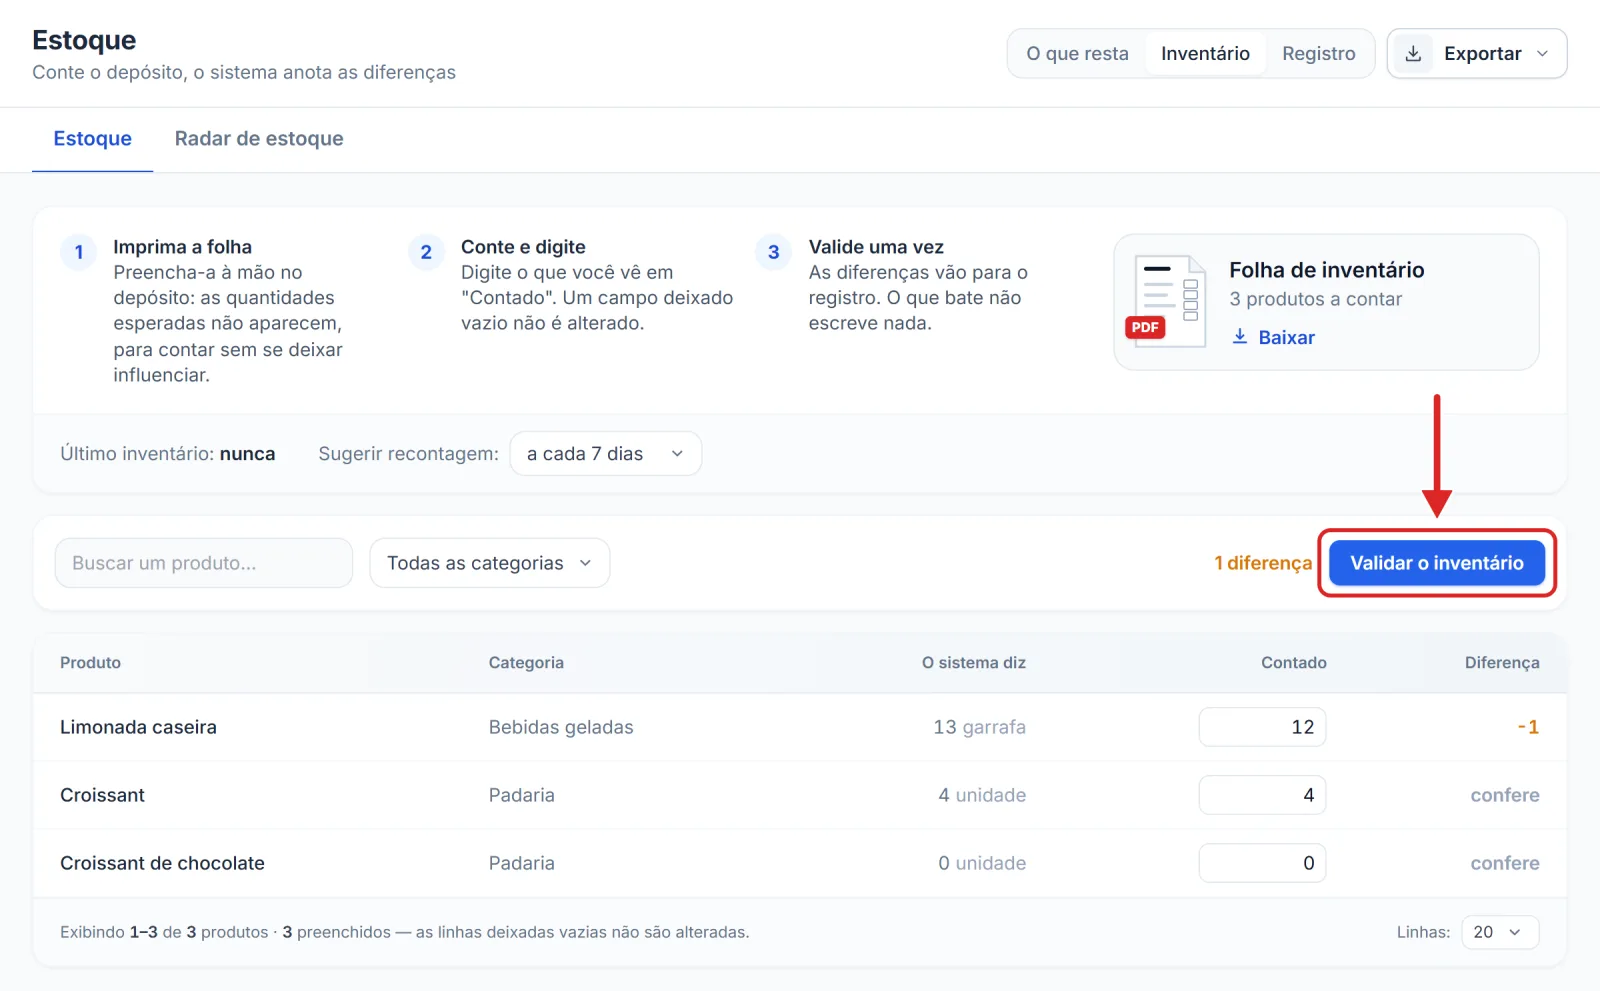The image size is (1600, 991).
Task: Click the 'O sistema diz' column header
Action: click(974, 663)
